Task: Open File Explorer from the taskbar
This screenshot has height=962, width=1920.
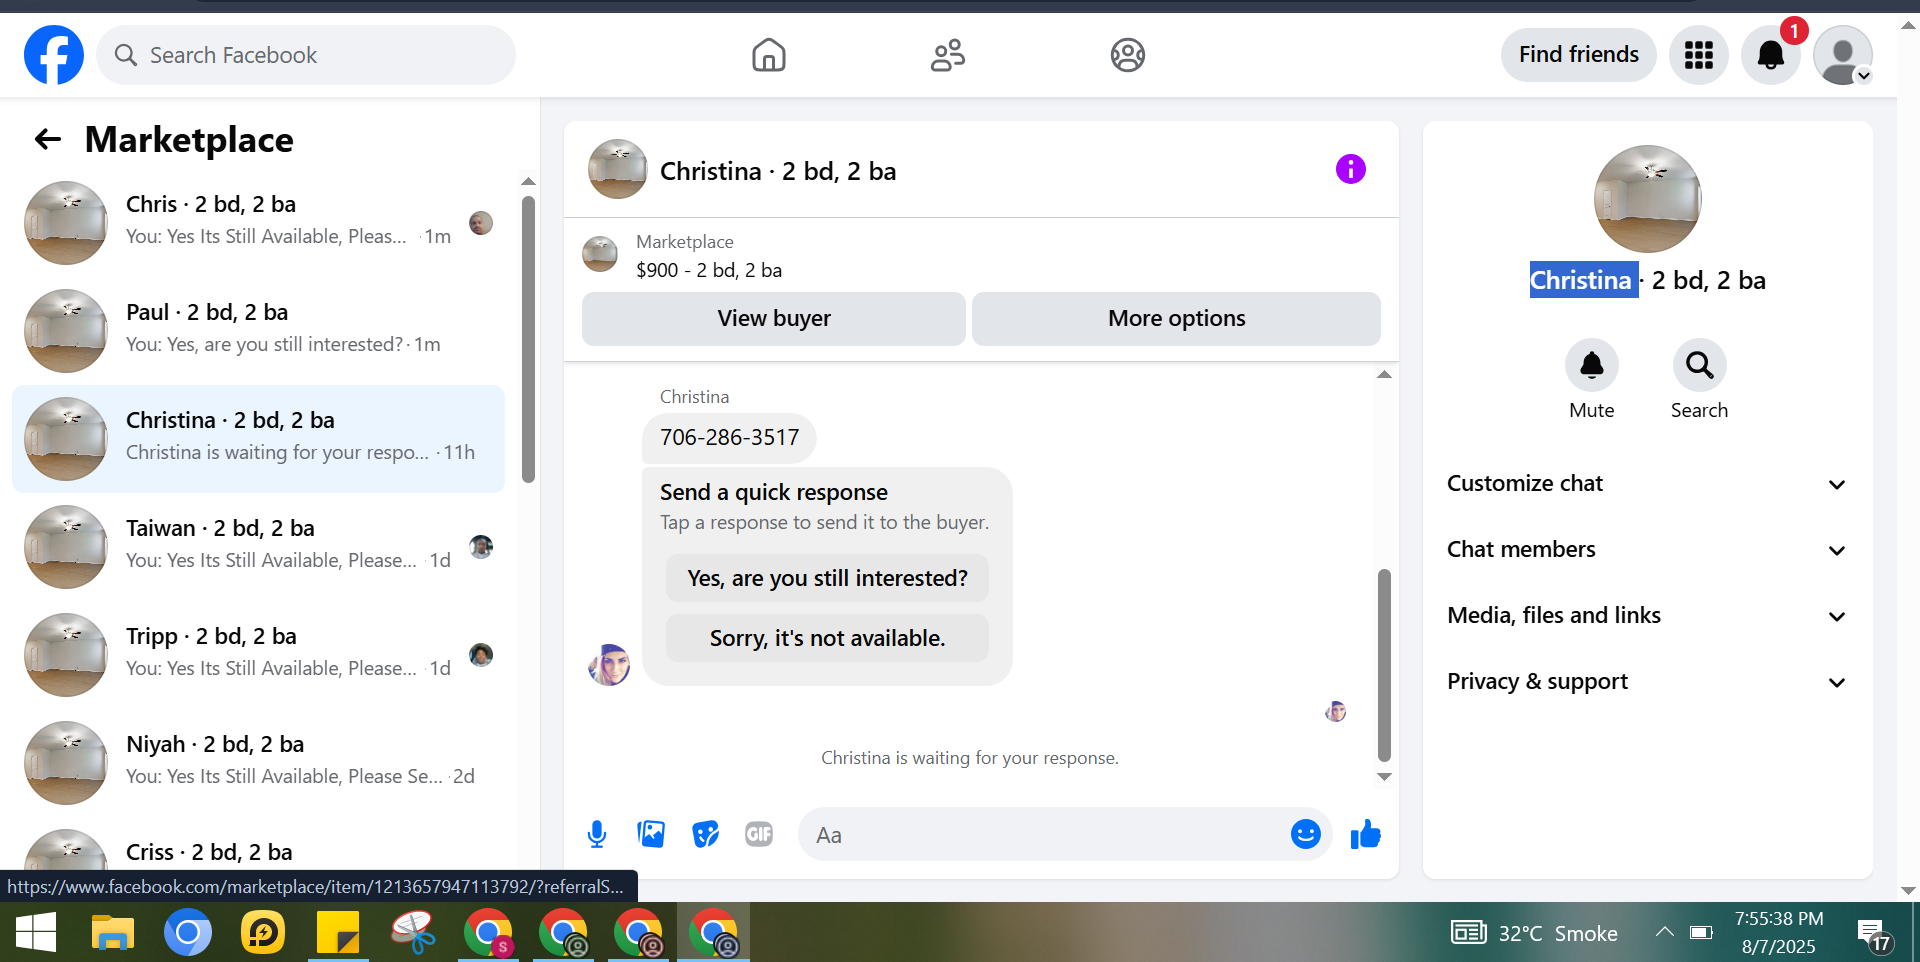Action: pyautogui.click(x=112, y=933)
